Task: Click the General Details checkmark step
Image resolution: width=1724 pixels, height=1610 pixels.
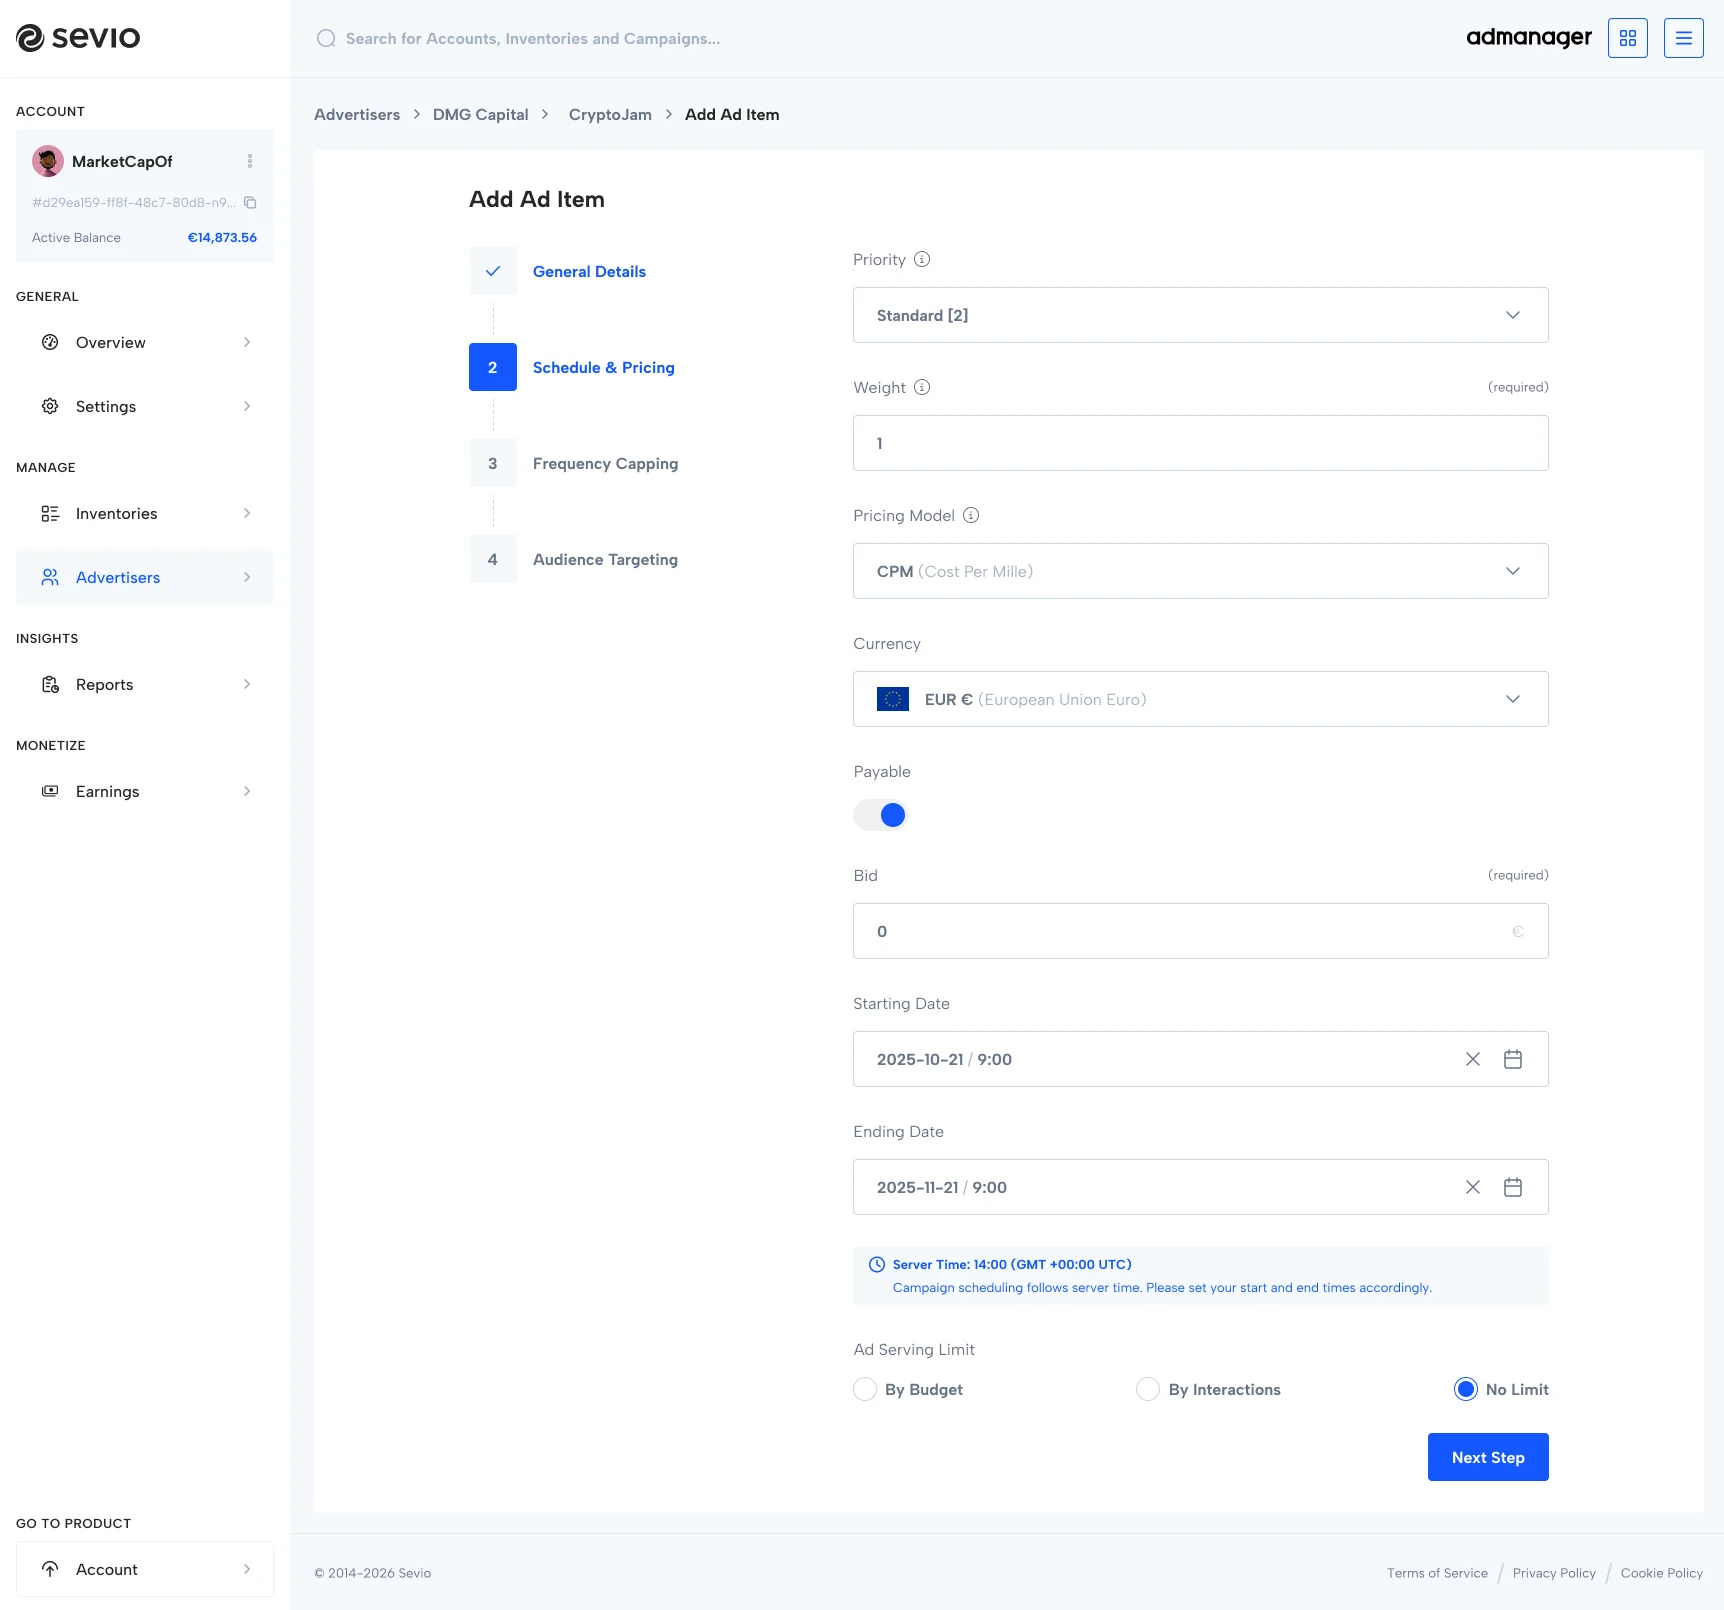Action: pyautogui.click(x=493, y=271)
